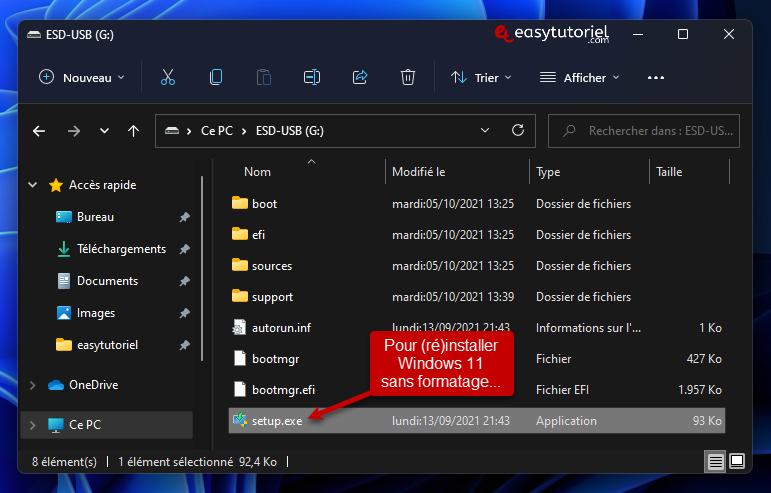Switch to large icons view in status bar
The image size is (771, 493).
point(737,462)
